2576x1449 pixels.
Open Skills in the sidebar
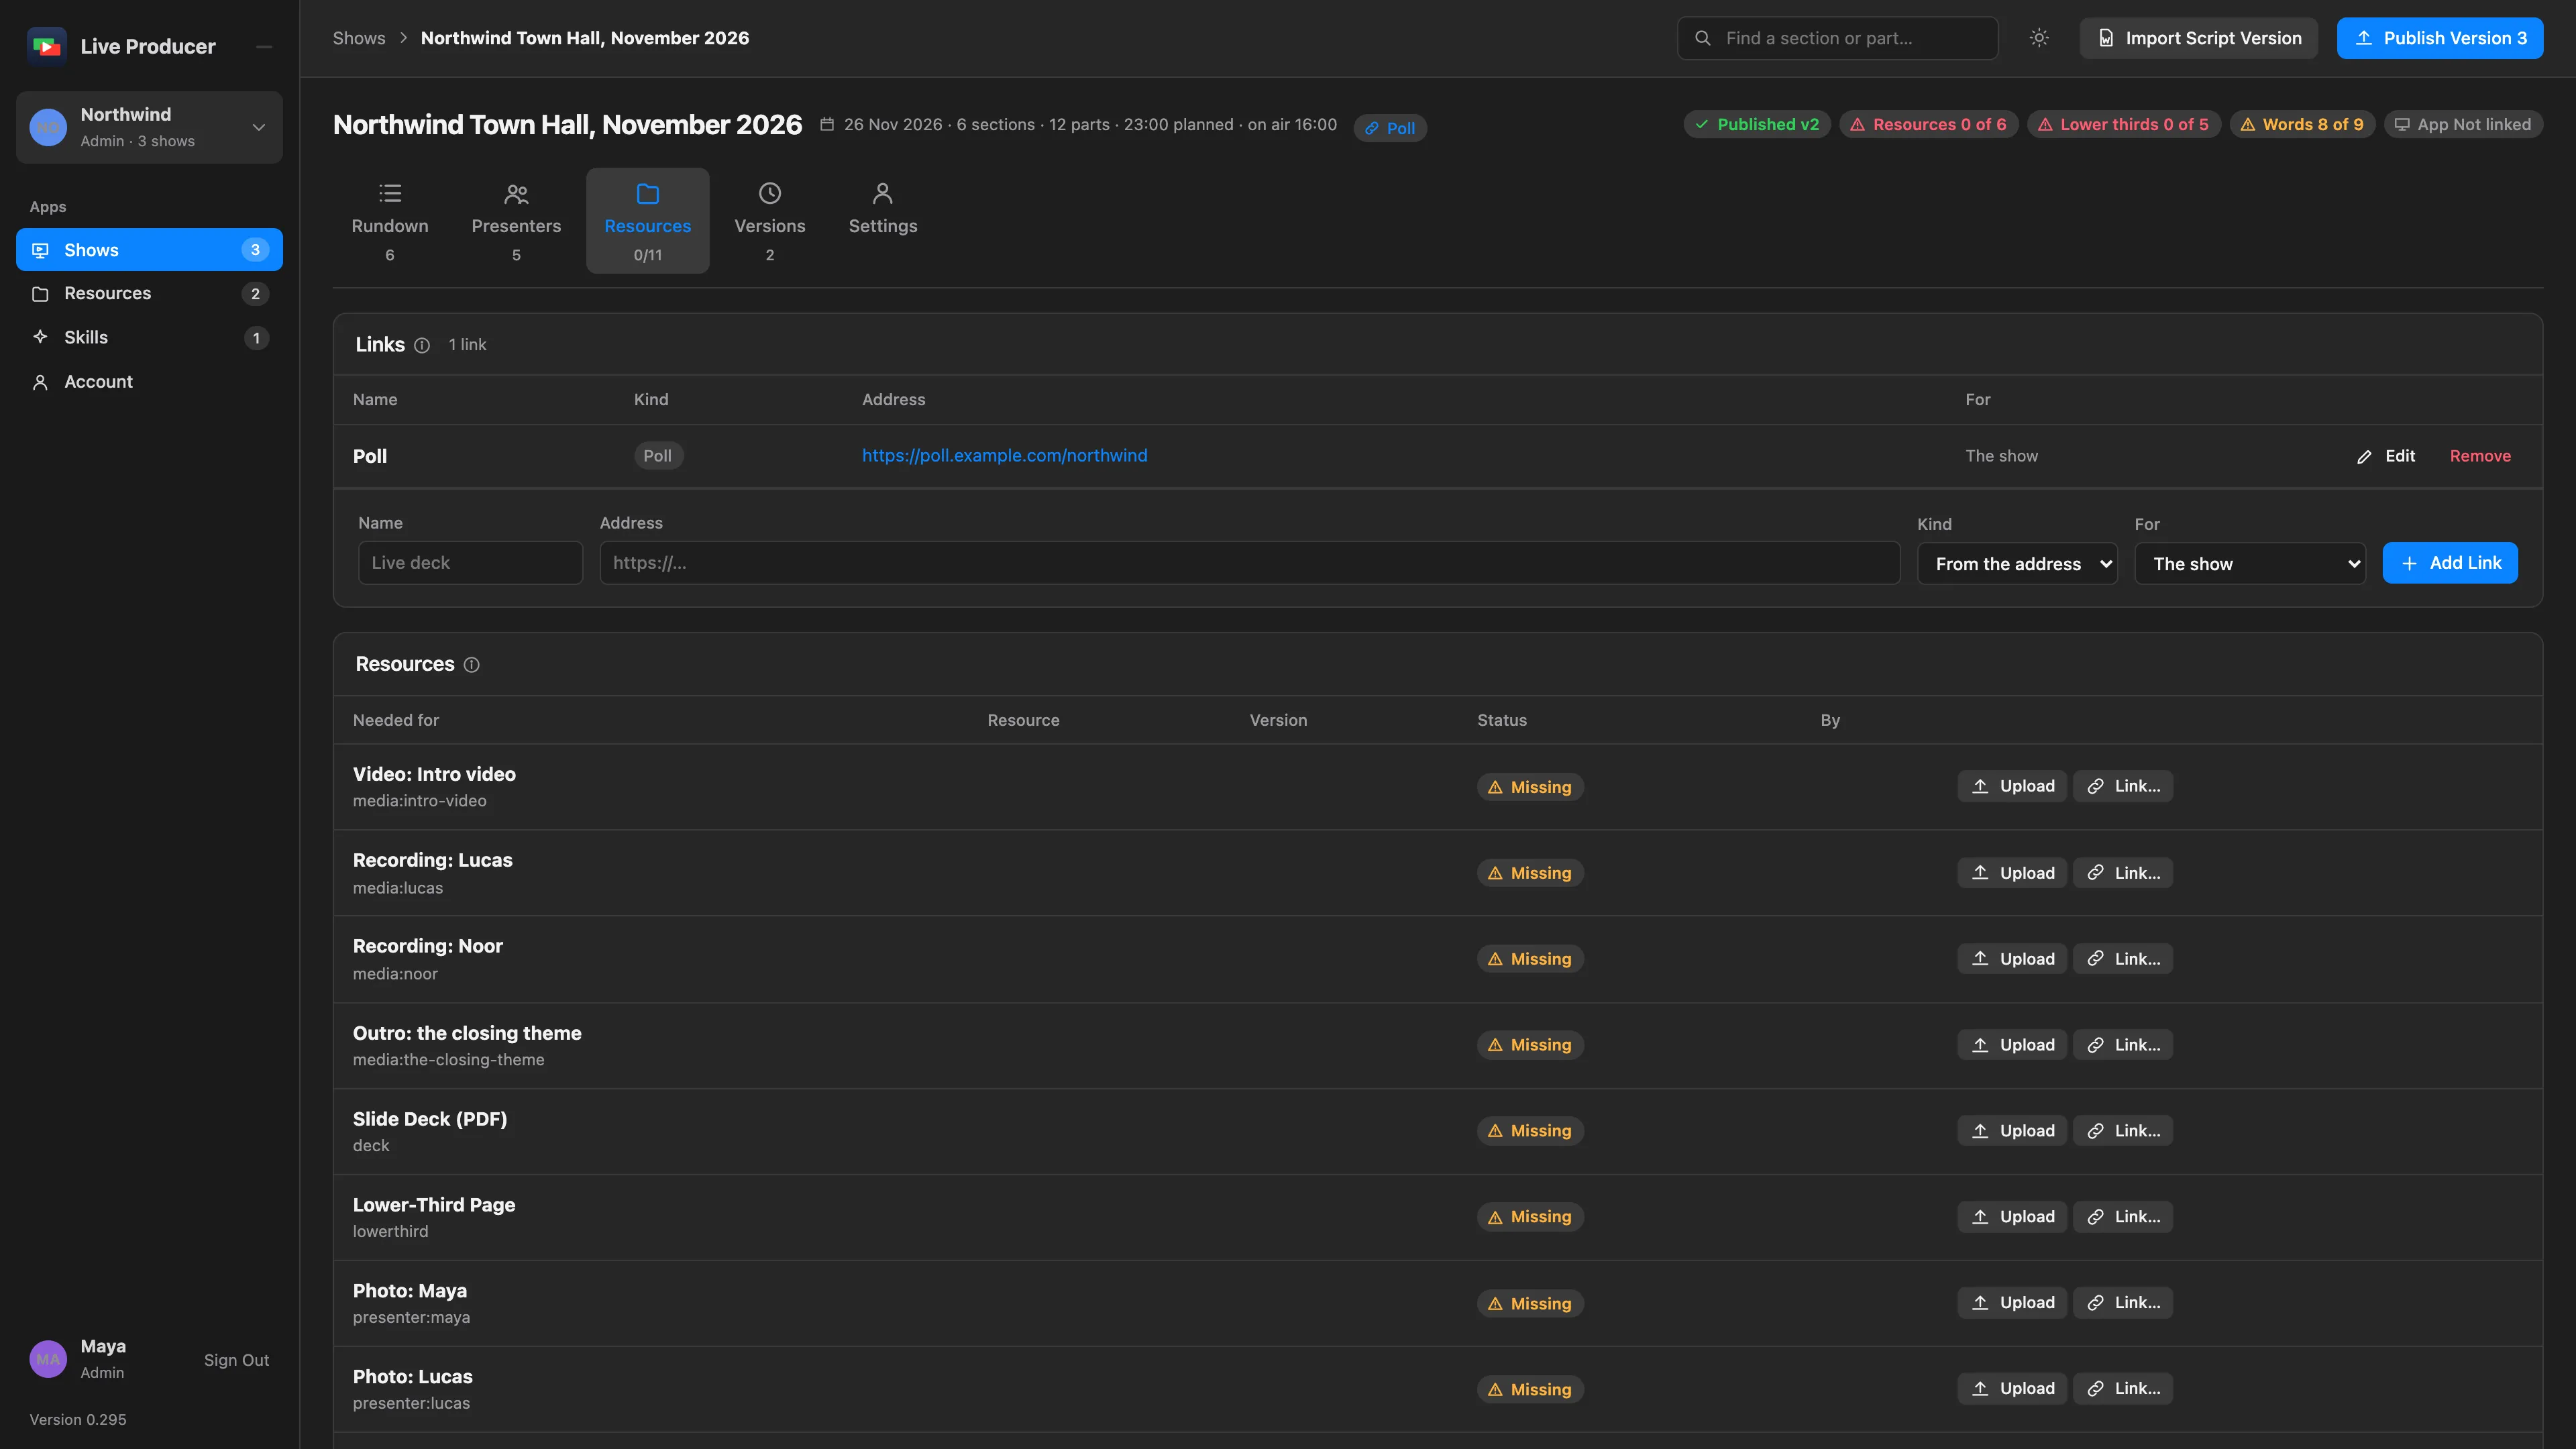pos(149,337)
